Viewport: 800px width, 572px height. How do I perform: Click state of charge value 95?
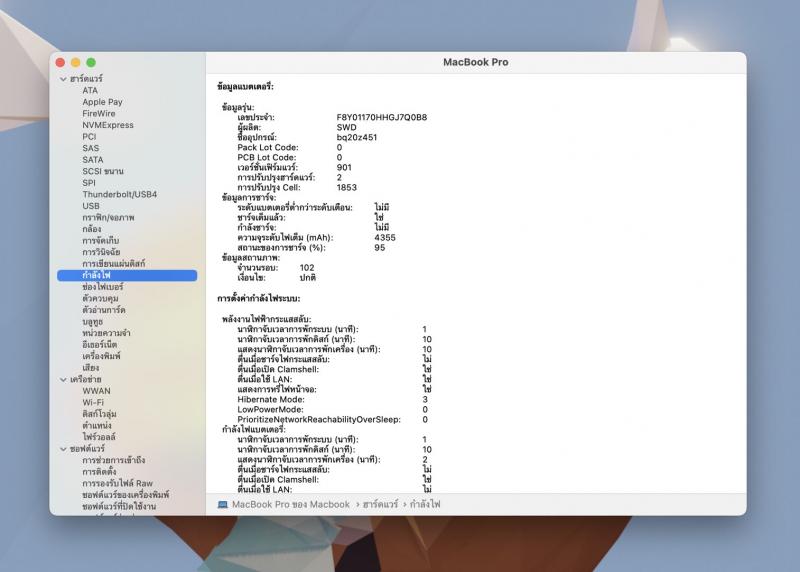(380, 248)
